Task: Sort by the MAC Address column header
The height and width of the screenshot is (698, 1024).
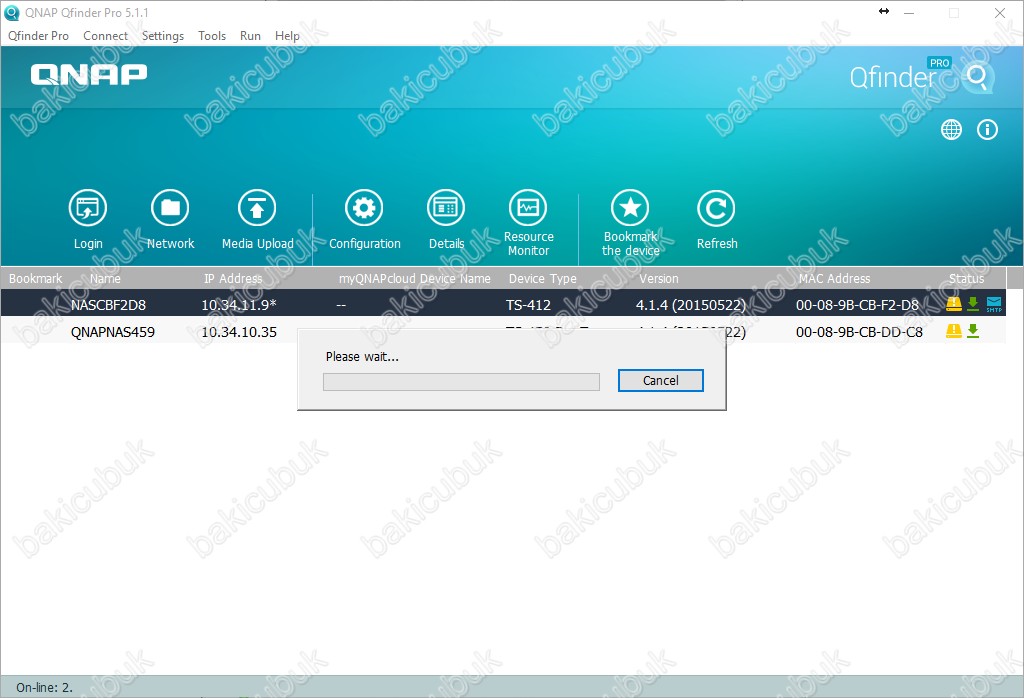Action: 834,278
